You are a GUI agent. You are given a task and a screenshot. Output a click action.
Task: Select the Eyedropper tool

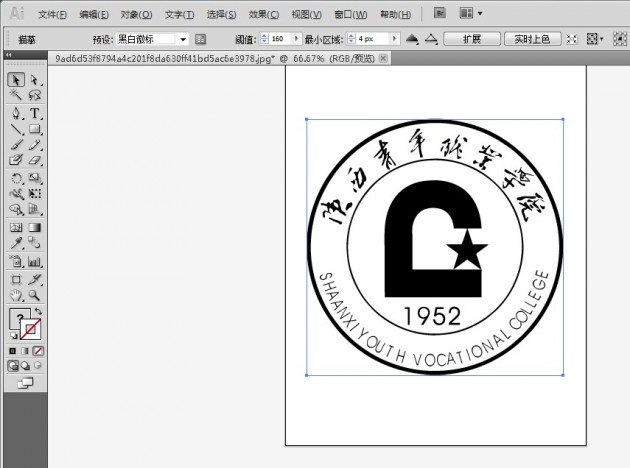[x=16, y=244]
